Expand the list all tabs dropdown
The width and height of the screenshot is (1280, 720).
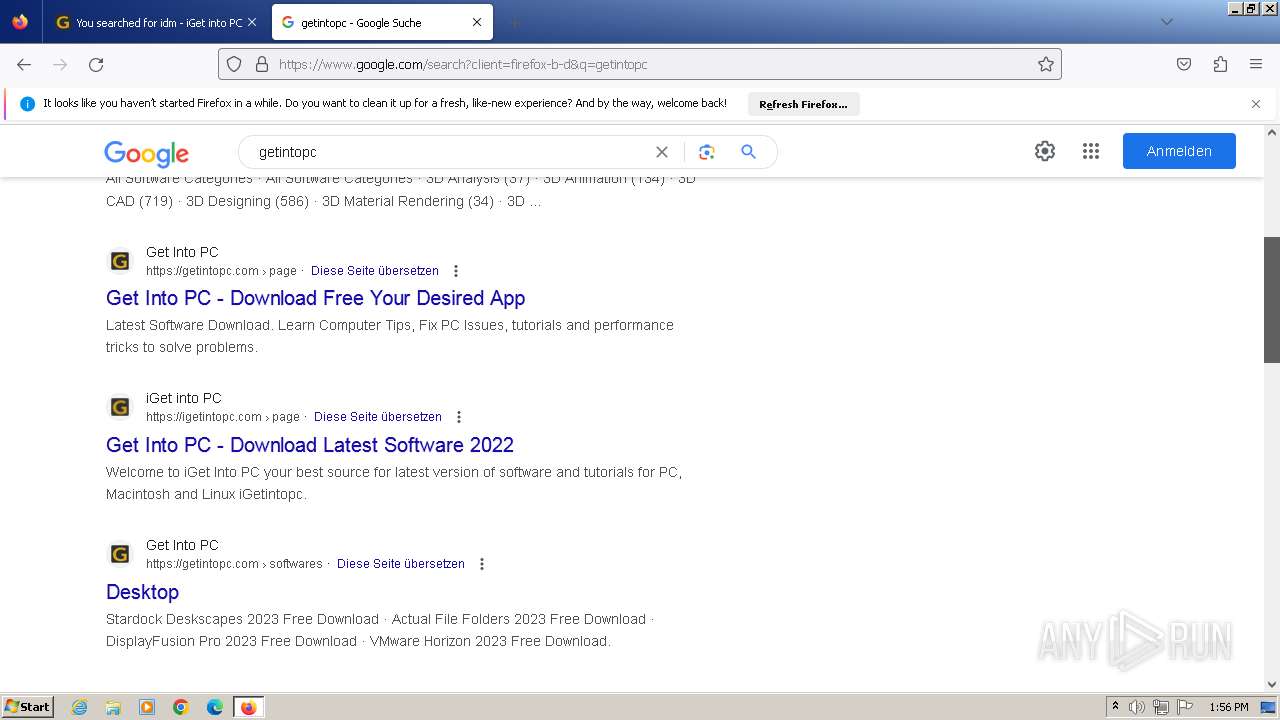(x=1166, y=22)
